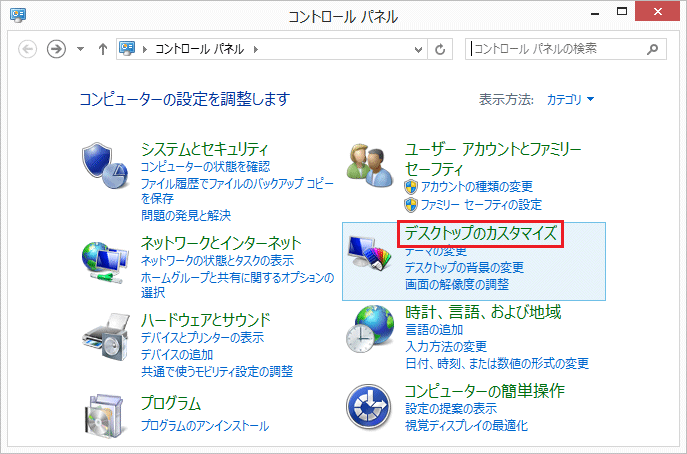
Task: Open 問題の発見と解決 link
Action: [x=186, y=215]
